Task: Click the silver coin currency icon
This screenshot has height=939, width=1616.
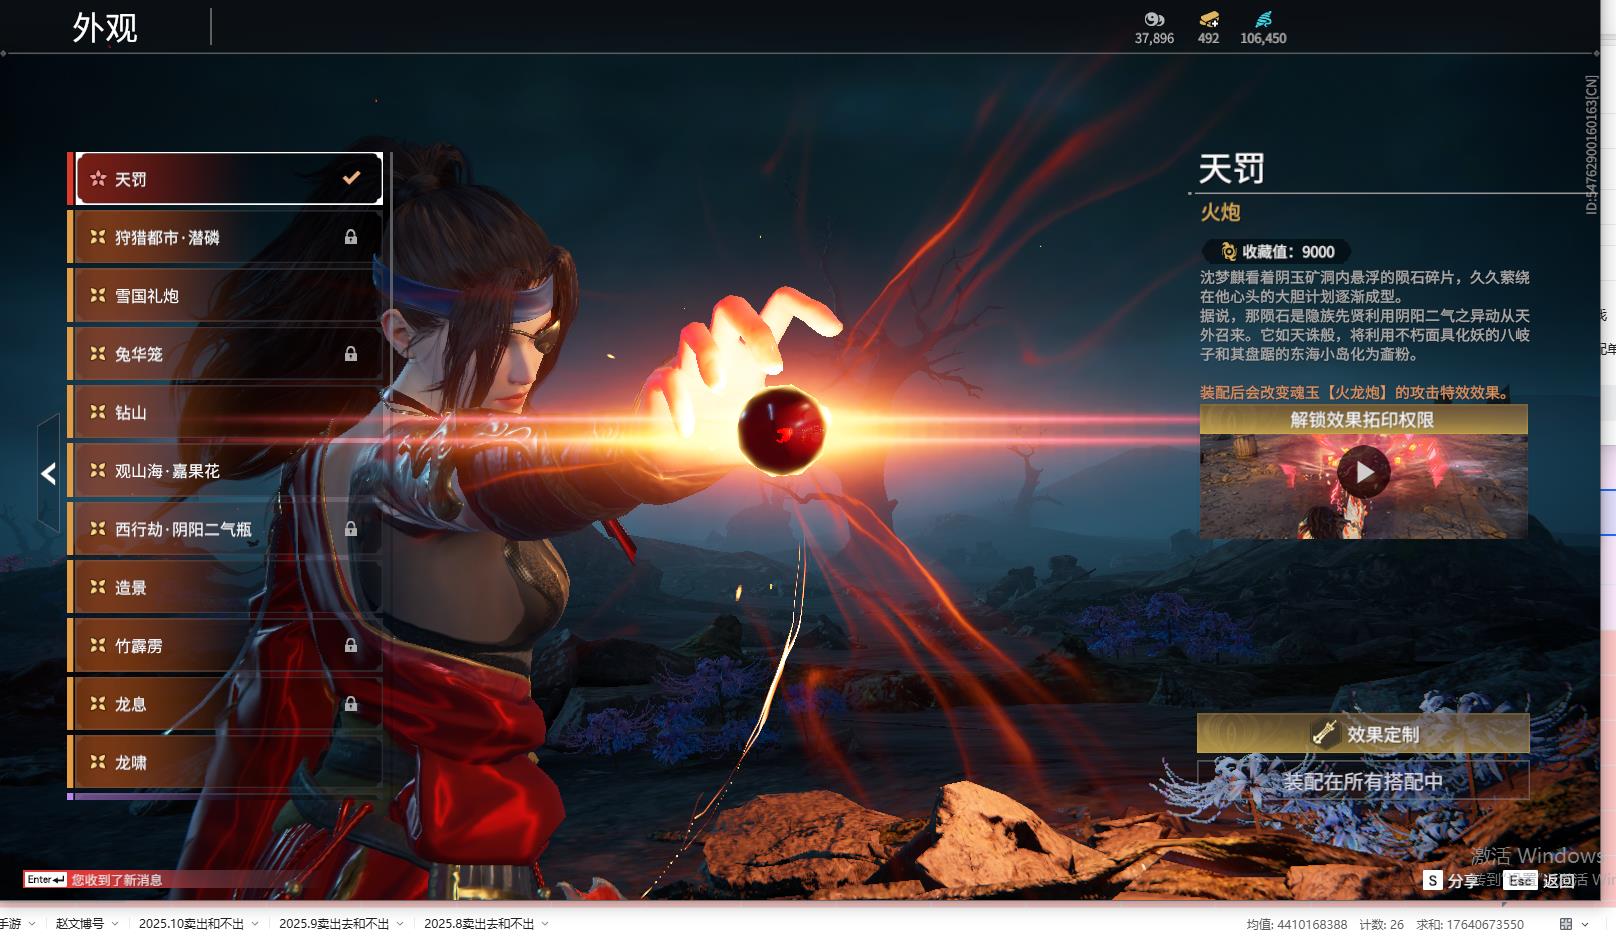Action: [1154, 19]
